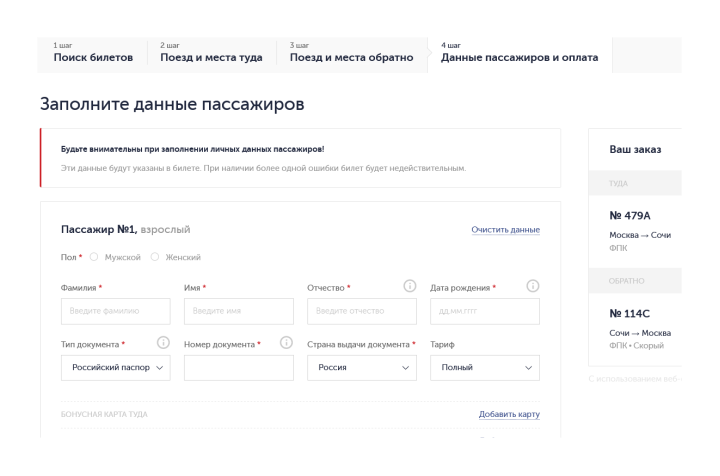Click Заполните данные пассажиров heading
The width and height of the screenshot is (720, 476).
point(172,104)
